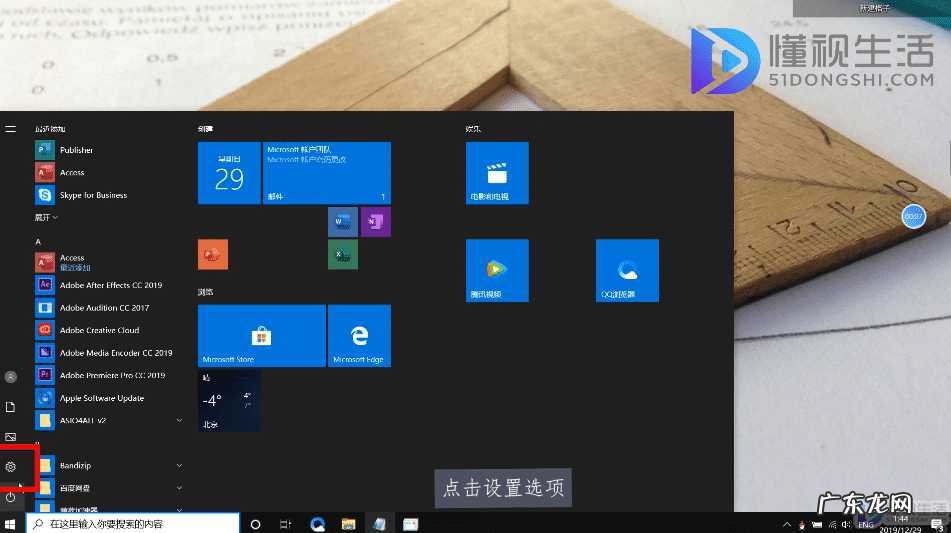
Task: Open the PowerPoint tile
Action: point(213,255)
